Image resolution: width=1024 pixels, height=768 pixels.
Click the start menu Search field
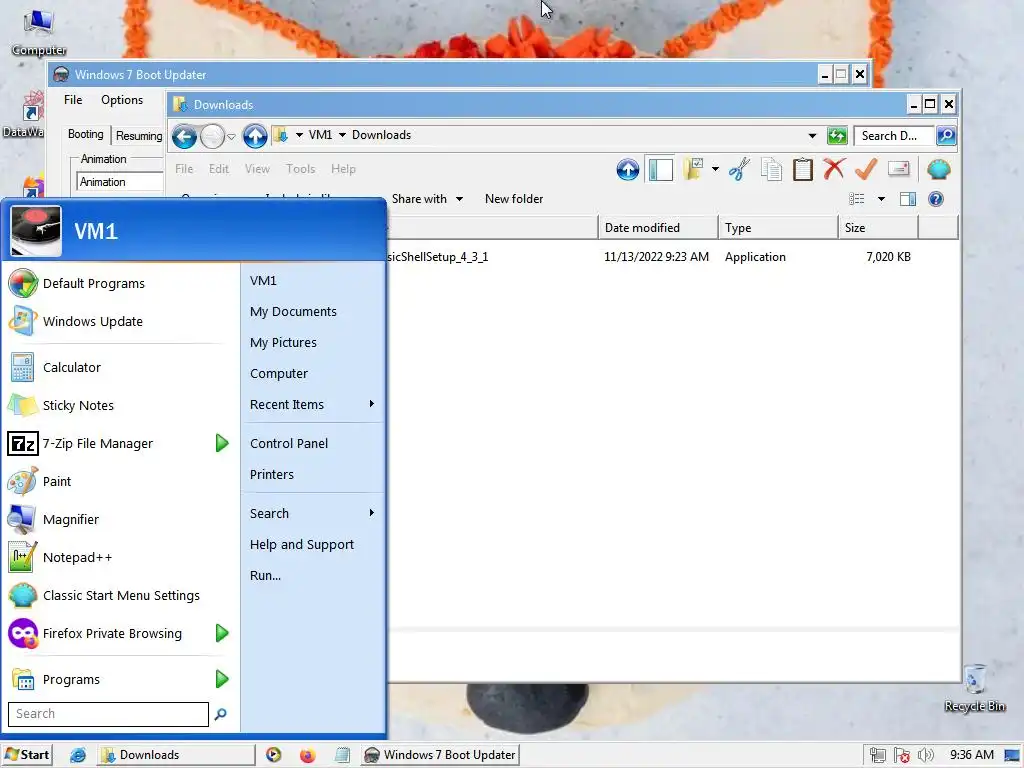[108, 714]
